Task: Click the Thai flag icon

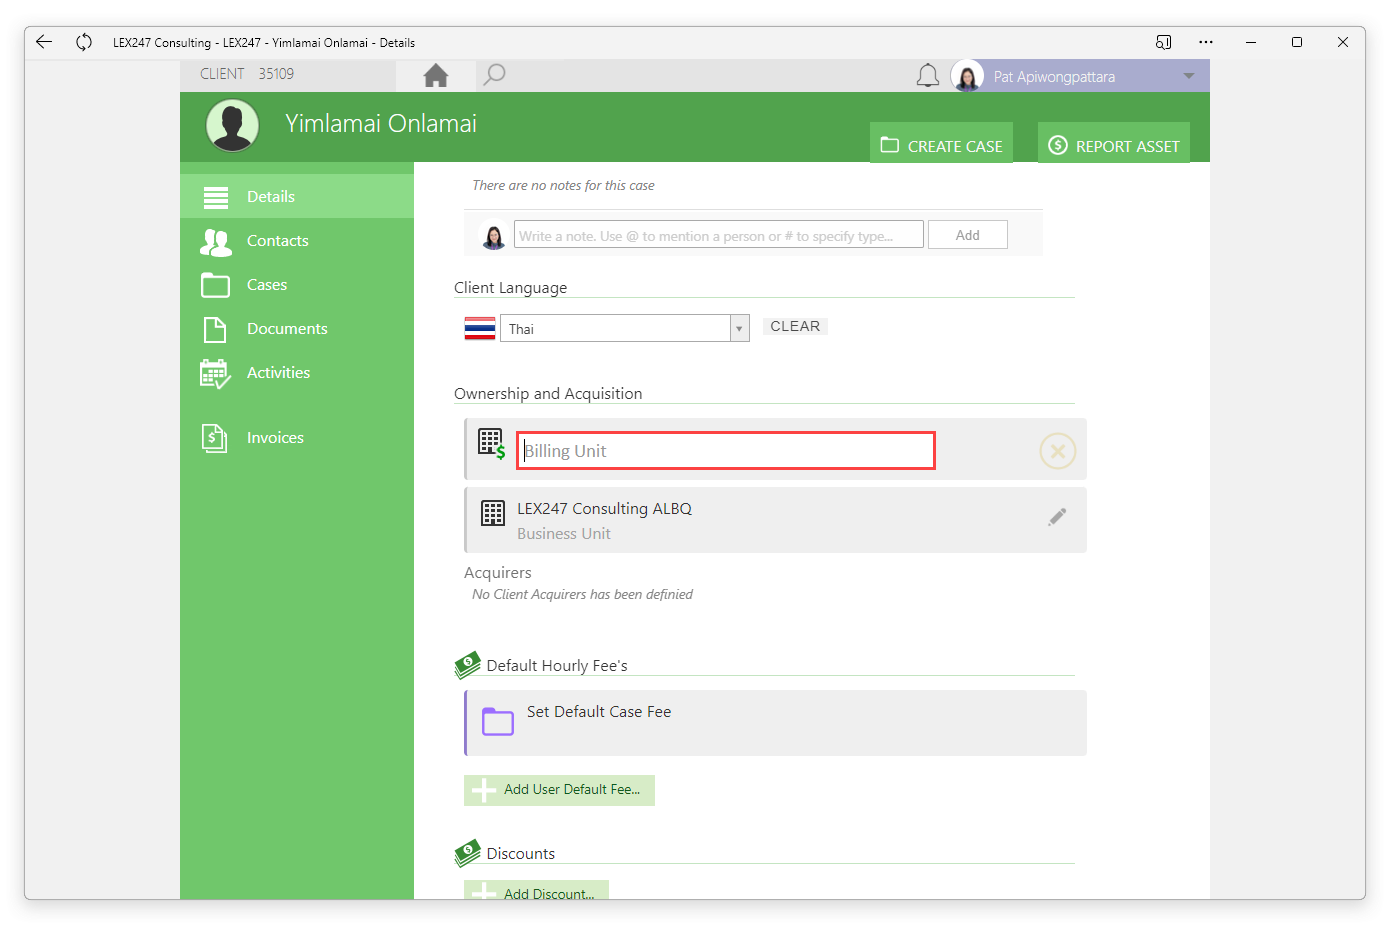Action: 480,328
